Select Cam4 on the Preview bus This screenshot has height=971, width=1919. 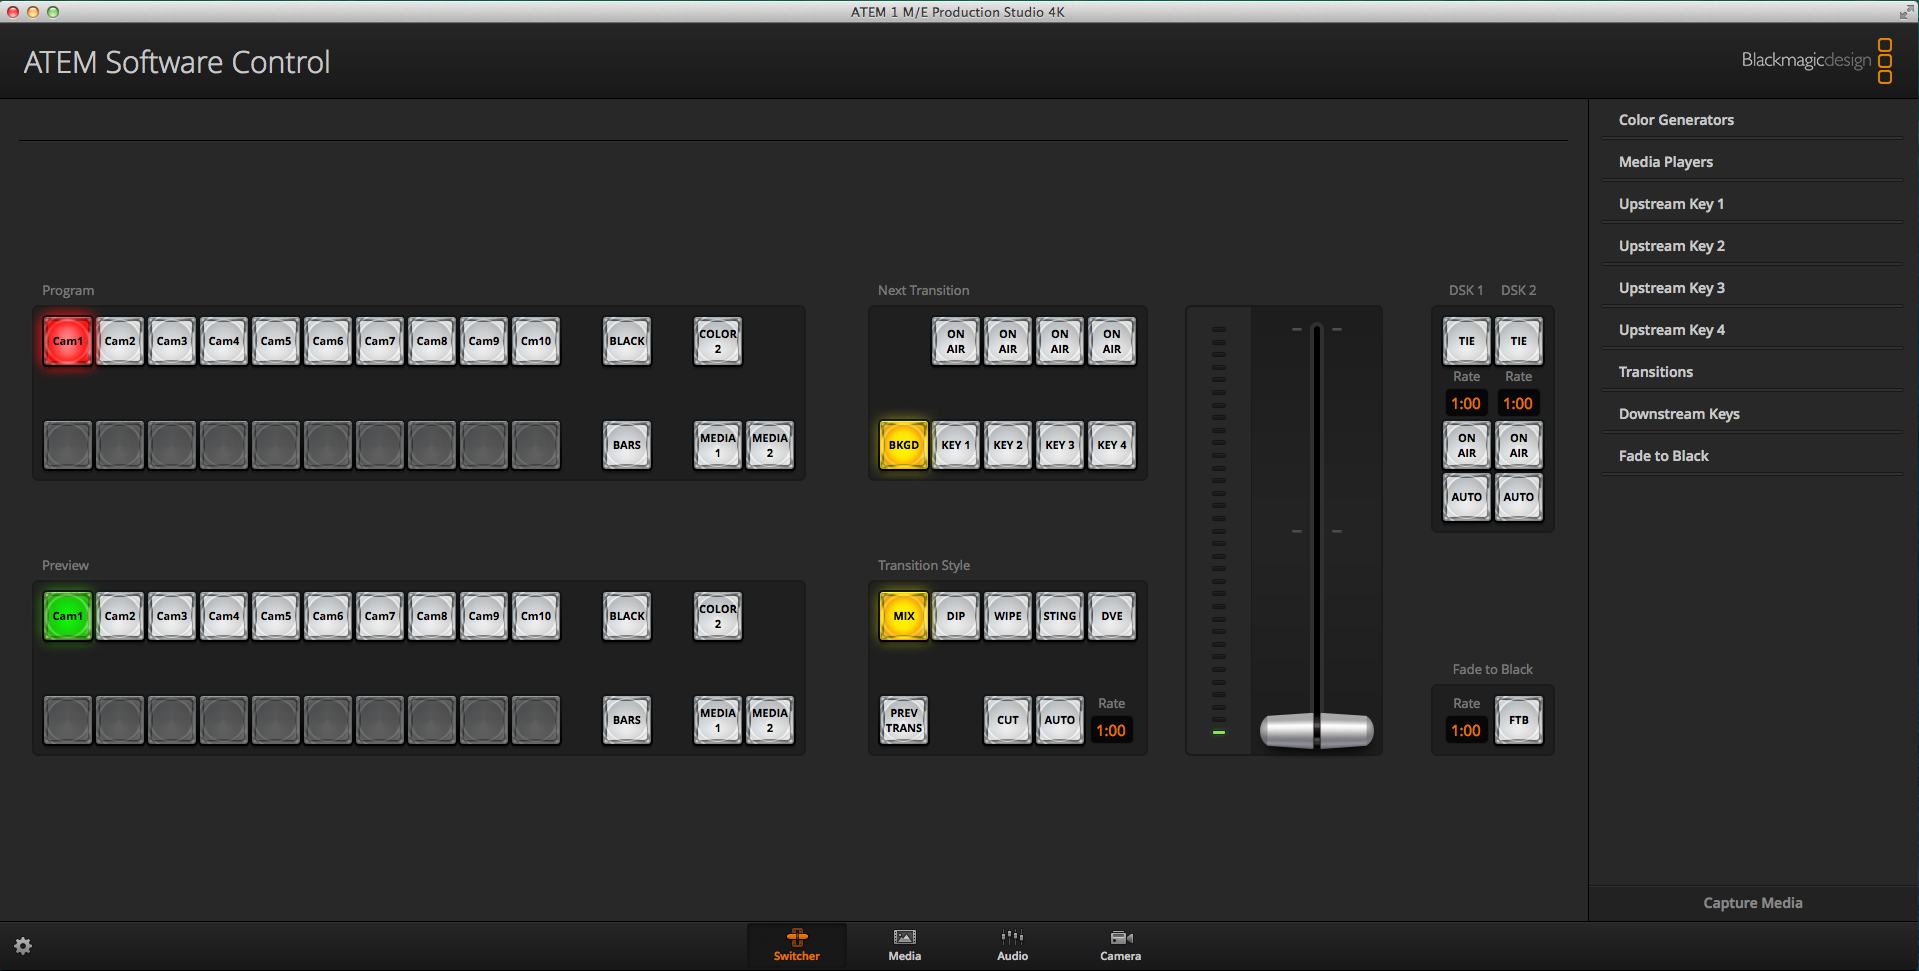[x=224, y=616]
